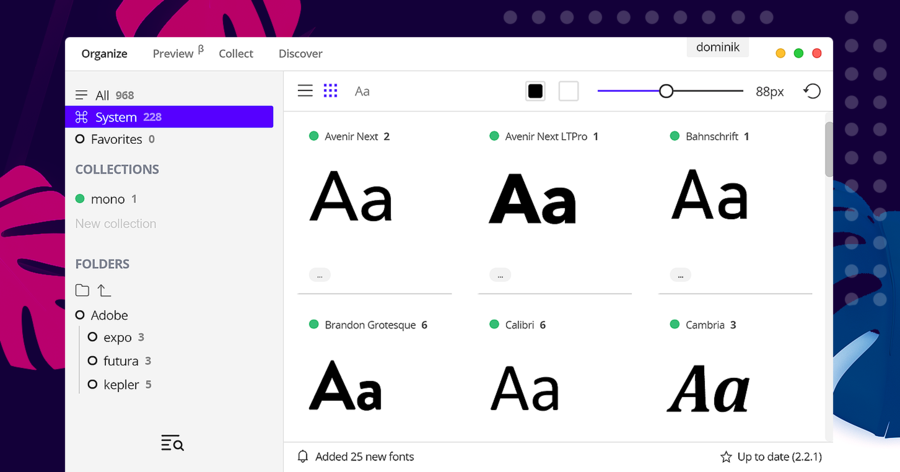Toggle Avenir Next activation dot
The image size is (900, 472).
[x=313, y=136]
